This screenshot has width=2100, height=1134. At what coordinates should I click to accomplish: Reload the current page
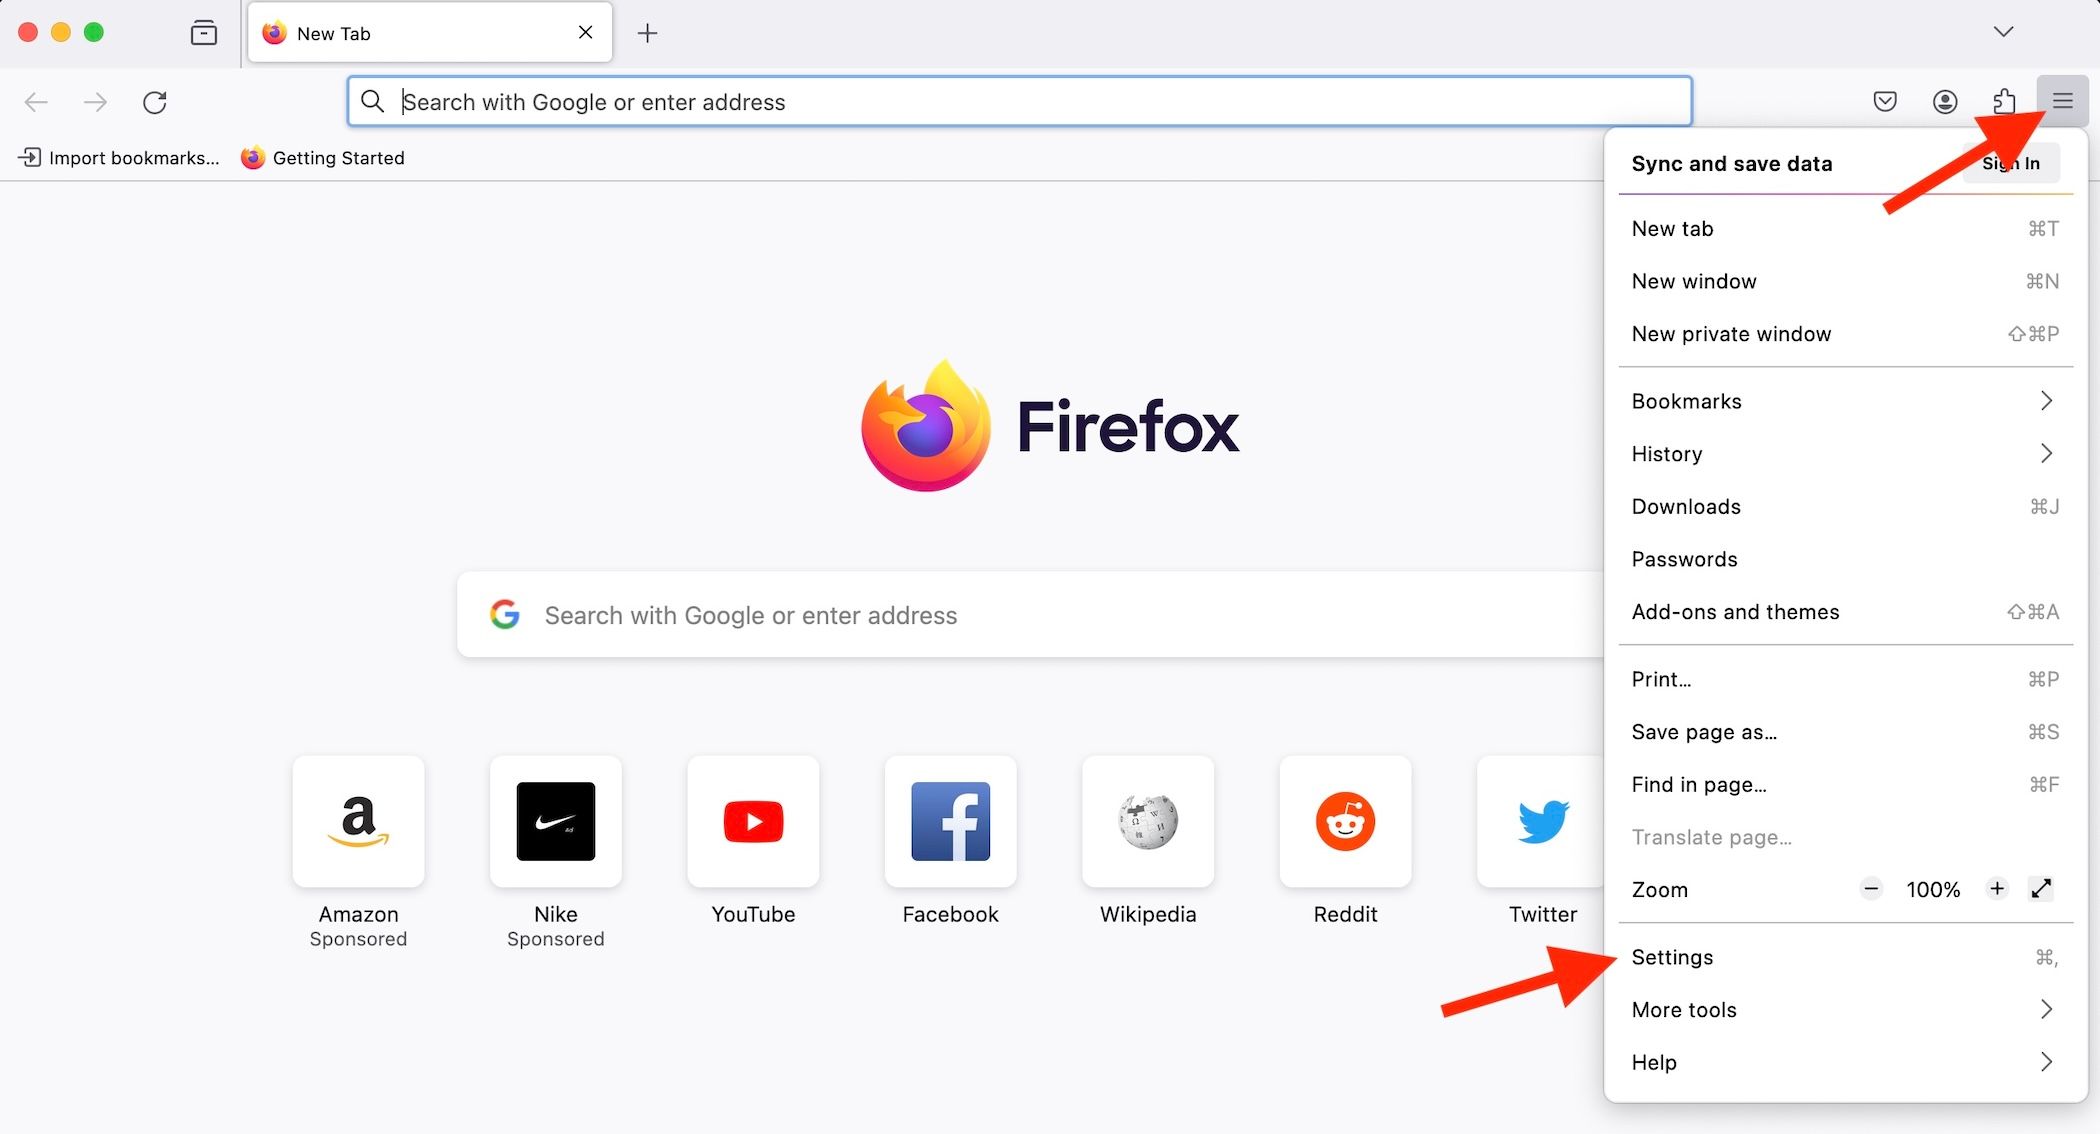[155, 102]
